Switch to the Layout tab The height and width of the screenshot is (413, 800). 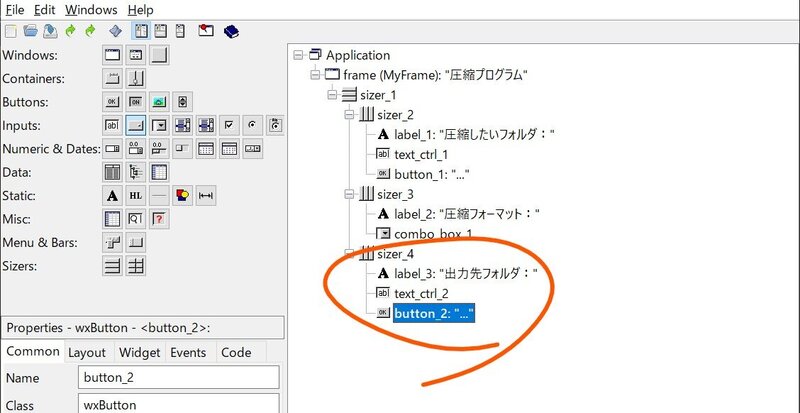[87, 352]
